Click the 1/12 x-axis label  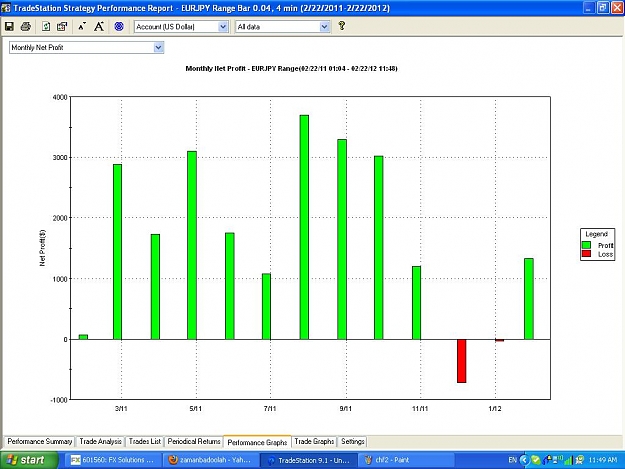click(495, 409)
